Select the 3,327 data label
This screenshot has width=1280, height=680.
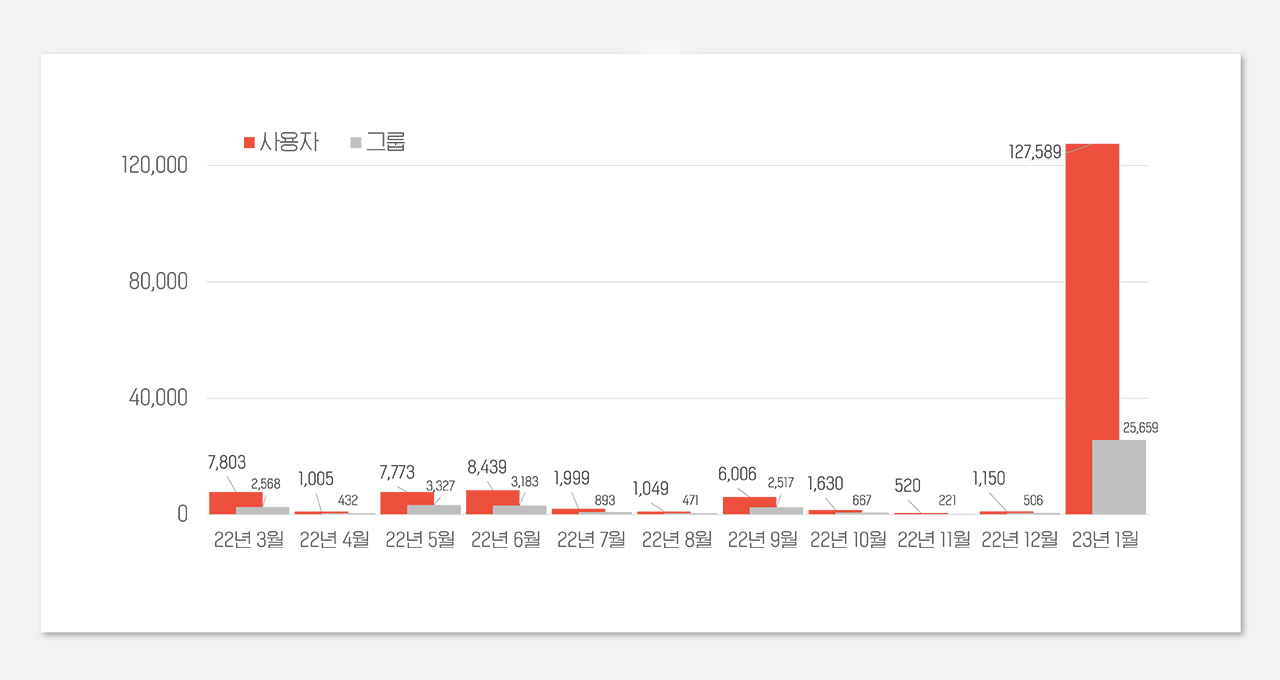[x=440, y=486]
